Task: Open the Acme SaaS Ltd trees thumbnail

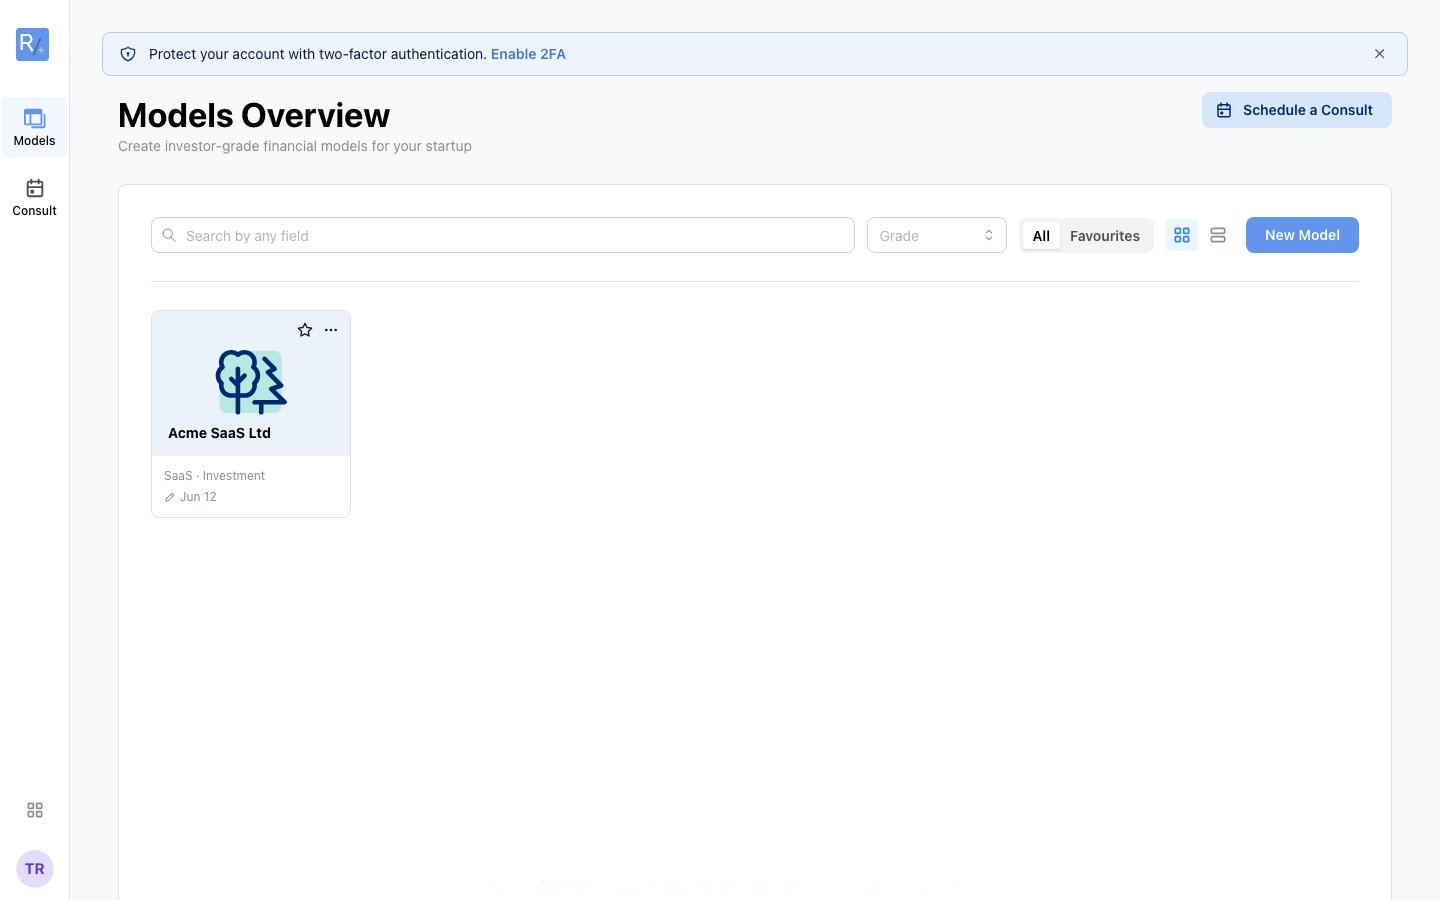Action: [251, 382]
